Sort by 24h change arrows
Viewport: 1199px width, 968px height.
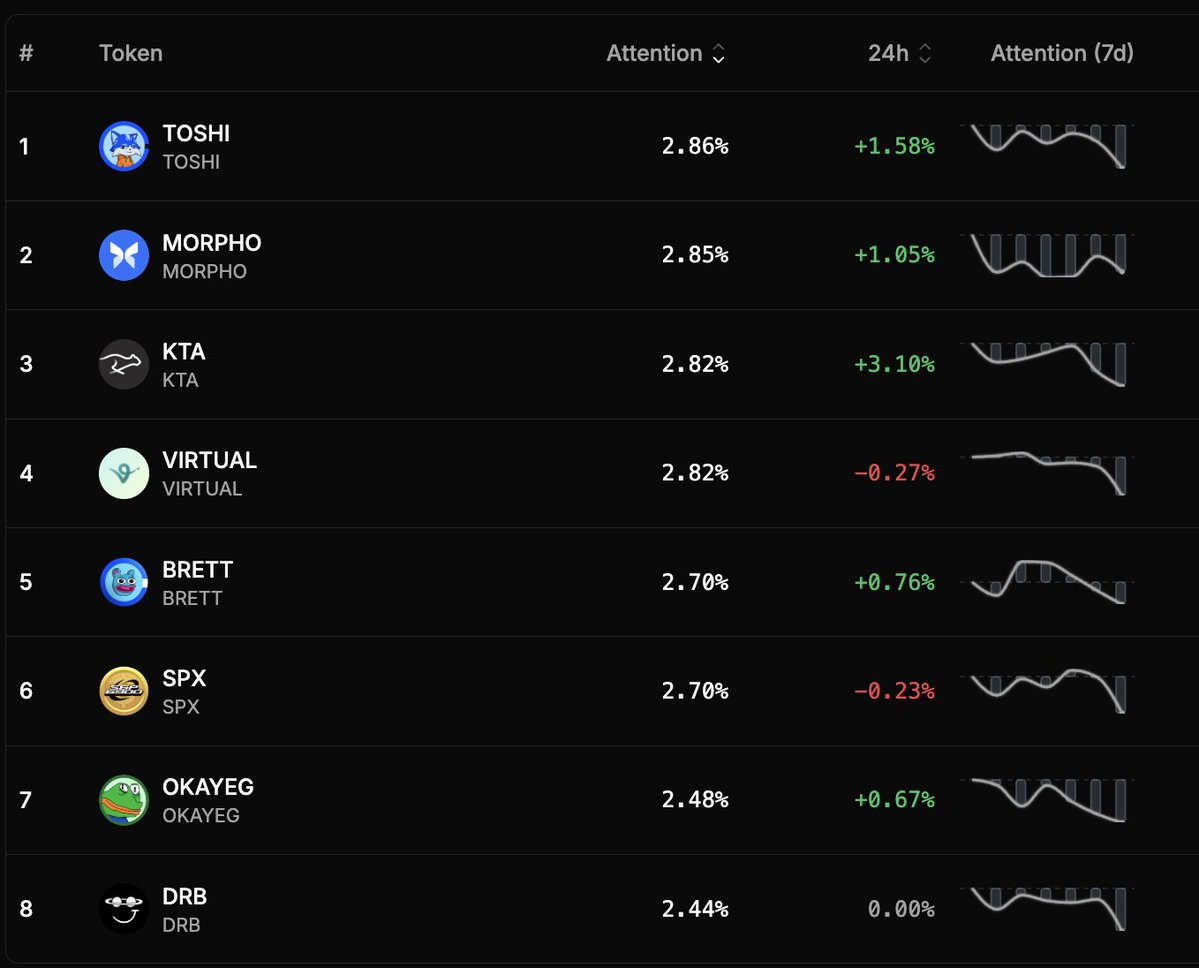click(925, 54)
